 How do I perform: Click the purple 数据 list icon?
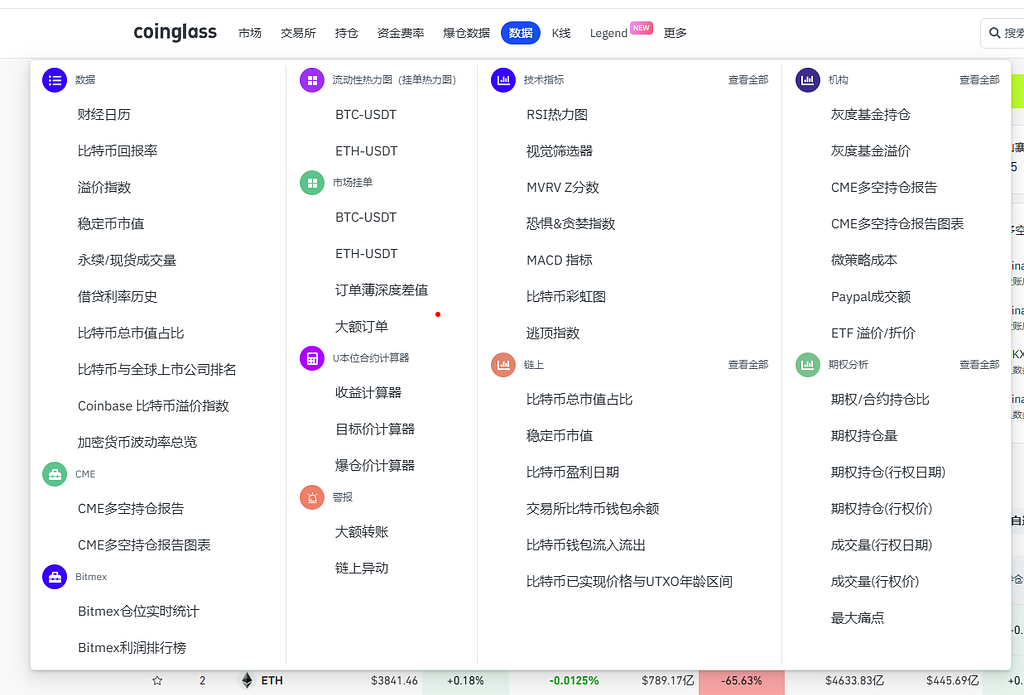54,80
